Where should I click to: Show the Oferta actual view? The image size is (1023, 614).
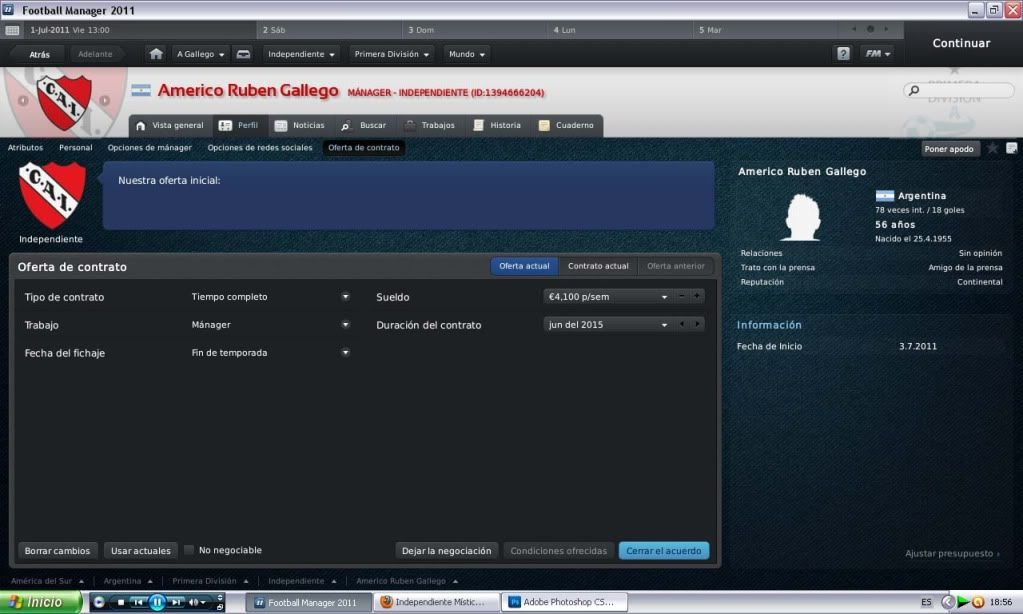[525, 266]
